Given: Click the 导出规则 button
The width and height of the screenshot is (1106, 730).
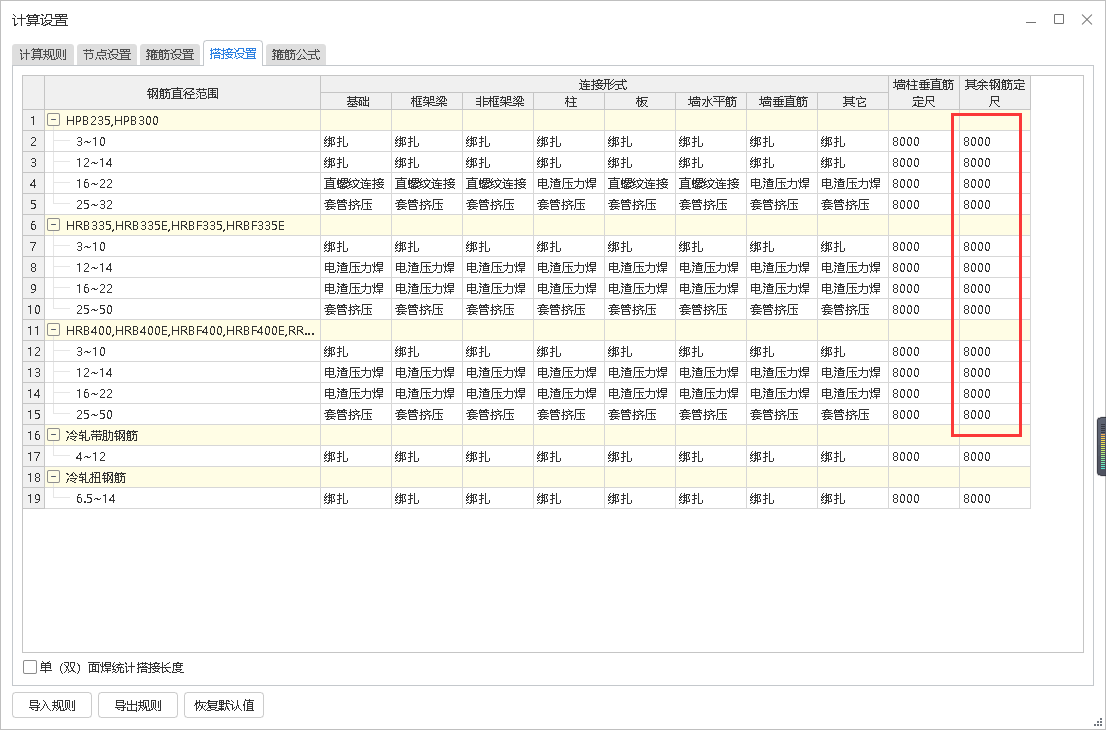Looking at the screenshot, I should point(138,705).
